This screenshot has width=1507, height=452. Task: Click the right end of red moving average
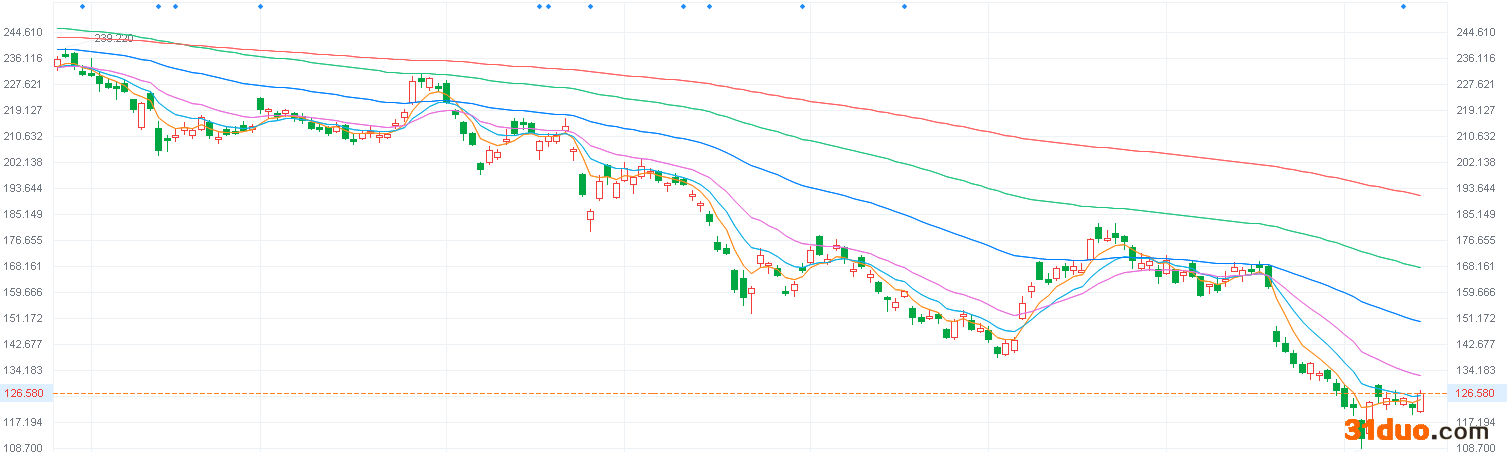(x=1419, y=194)
